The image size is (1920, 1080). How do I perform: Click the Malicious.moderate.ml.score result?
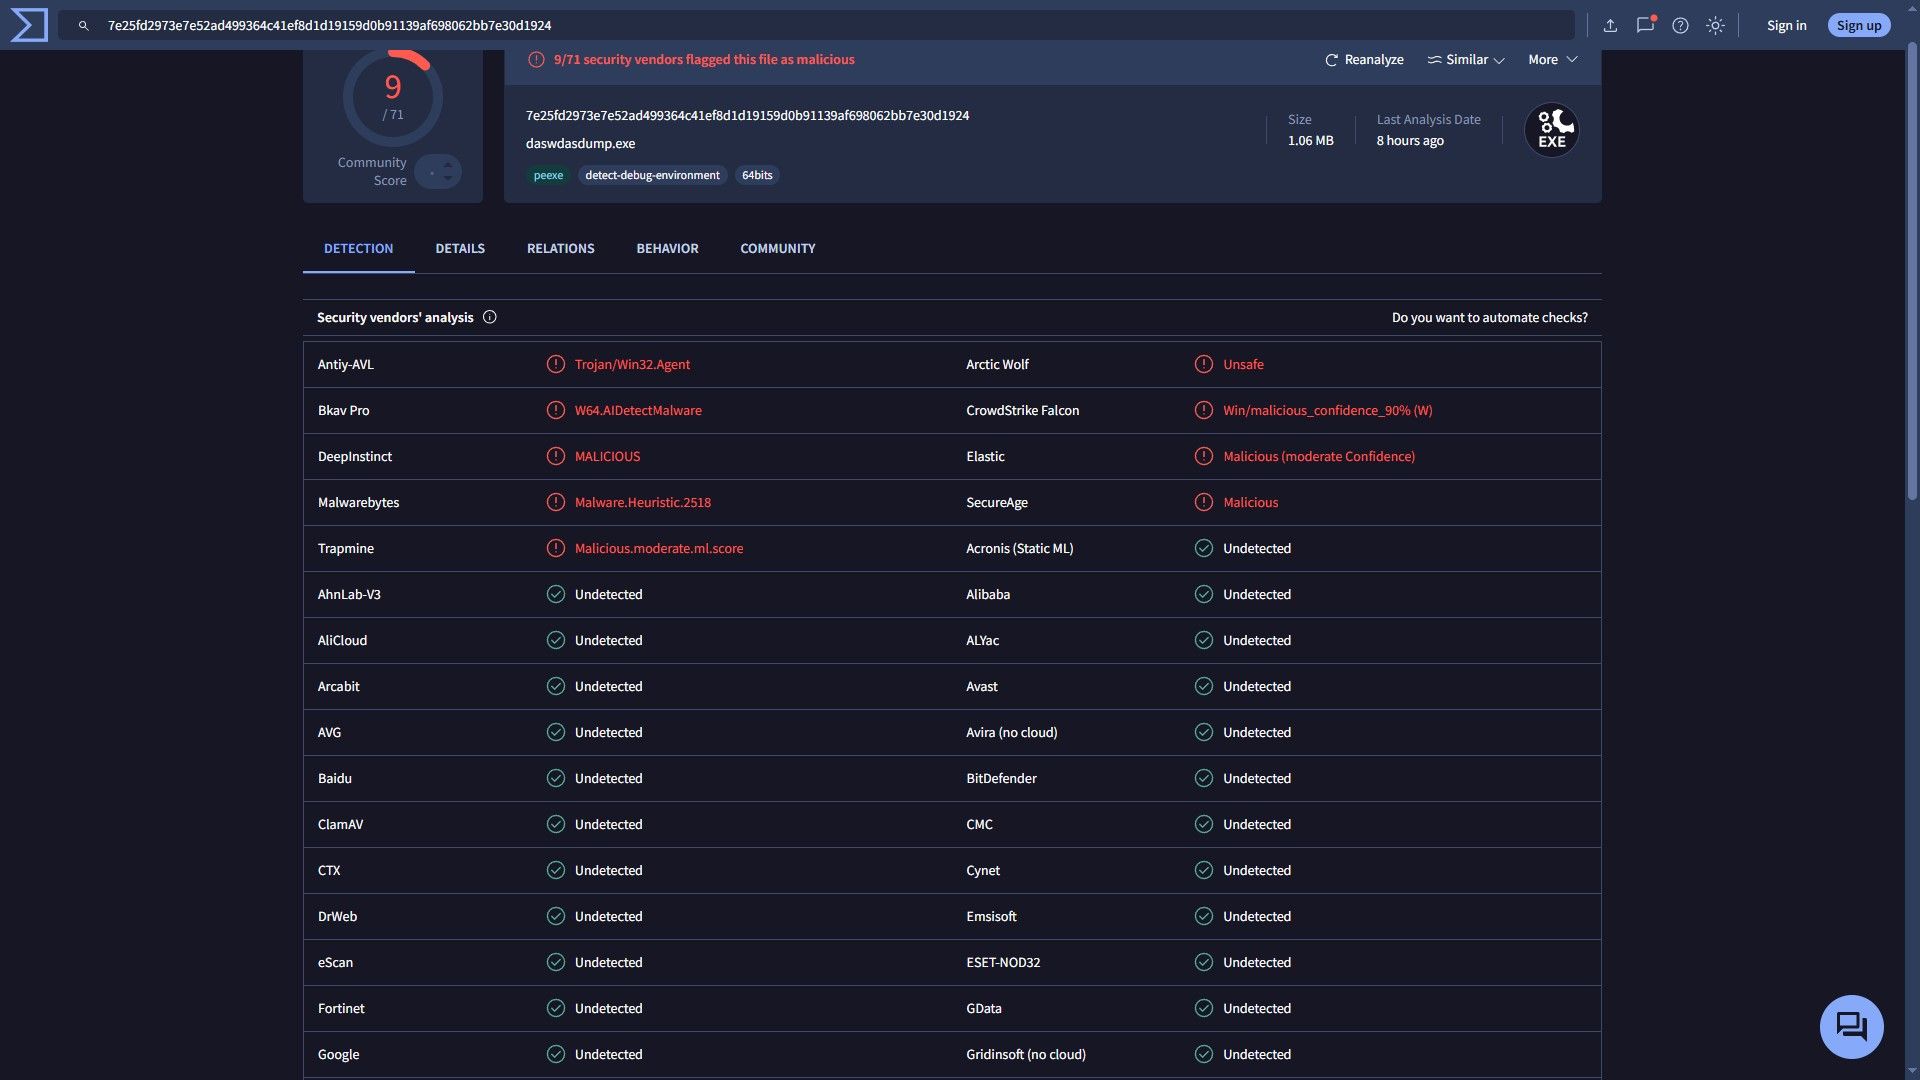point(659,548)
